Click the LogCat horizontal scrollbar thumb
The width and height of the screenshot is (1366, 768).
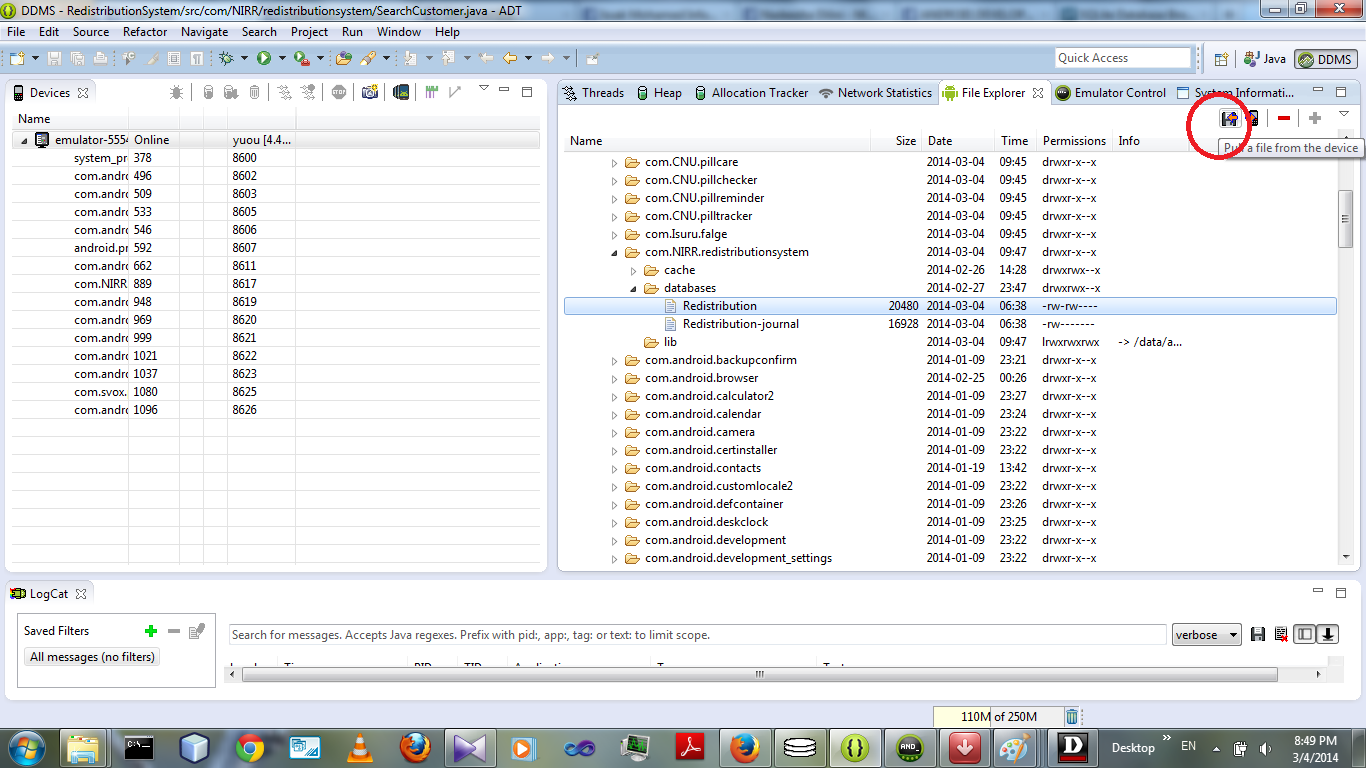(760, 675)
